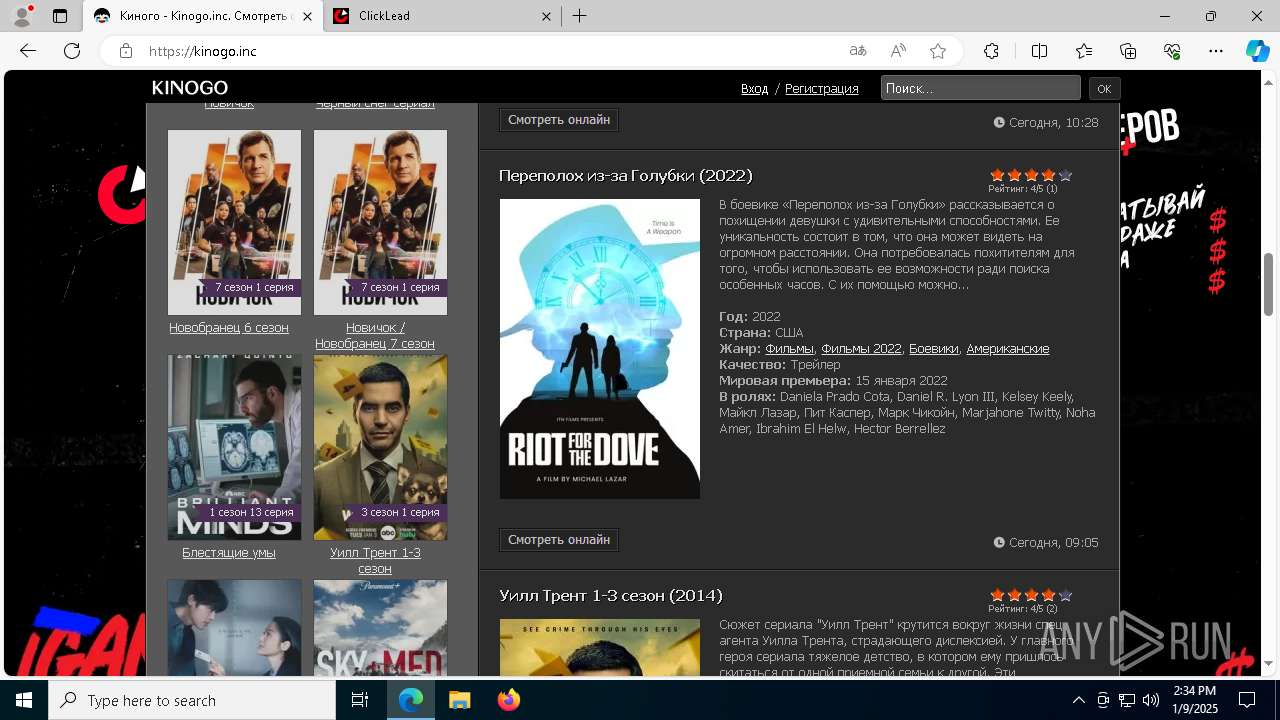This screenshot has width=1280, height=720.
Task: Open browser Collections
Action: (x=1128, y=51)
